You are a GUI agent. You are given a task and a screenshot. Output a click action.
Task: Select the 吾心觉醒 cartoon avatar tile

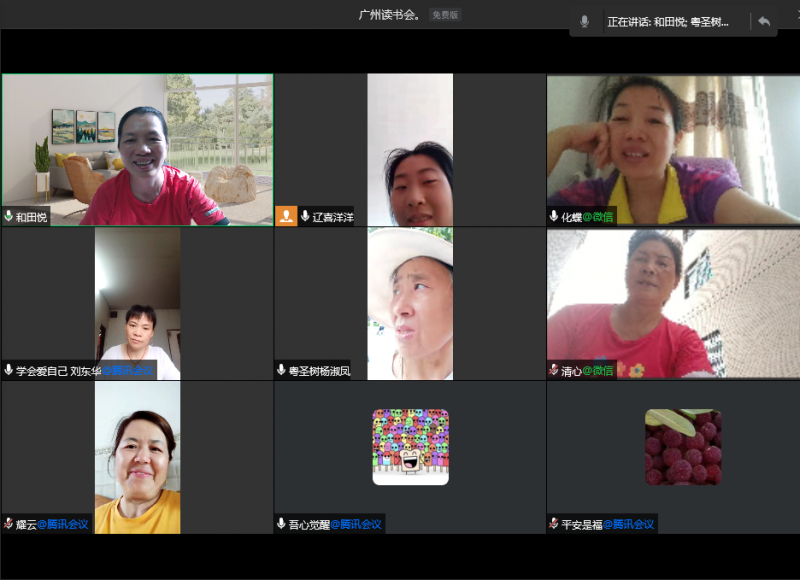point(410,447)
